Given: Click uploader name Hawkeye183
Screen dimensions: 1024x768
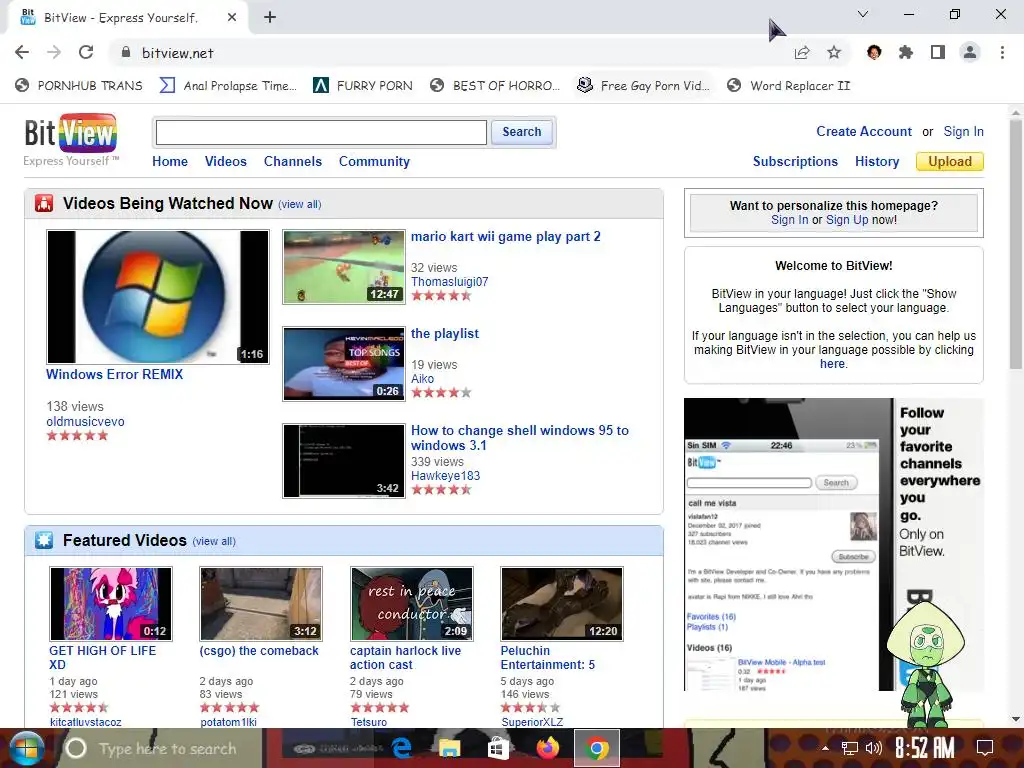Looking at the screenshot, I should coord(445,475).
